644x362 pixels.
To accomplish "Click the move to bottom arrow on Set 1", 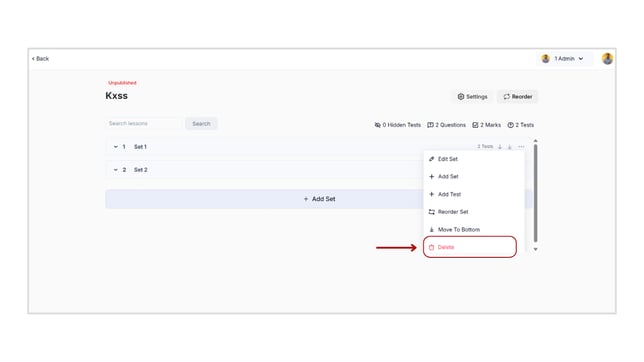I will pyautogui.click(x=510, y=147).
